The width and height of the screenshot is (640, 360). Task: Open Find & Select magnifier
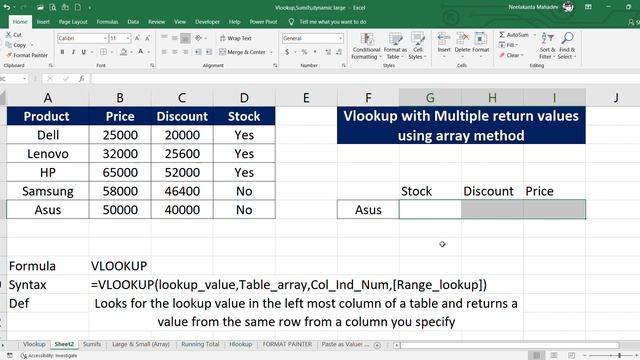[x=567, y=46]
